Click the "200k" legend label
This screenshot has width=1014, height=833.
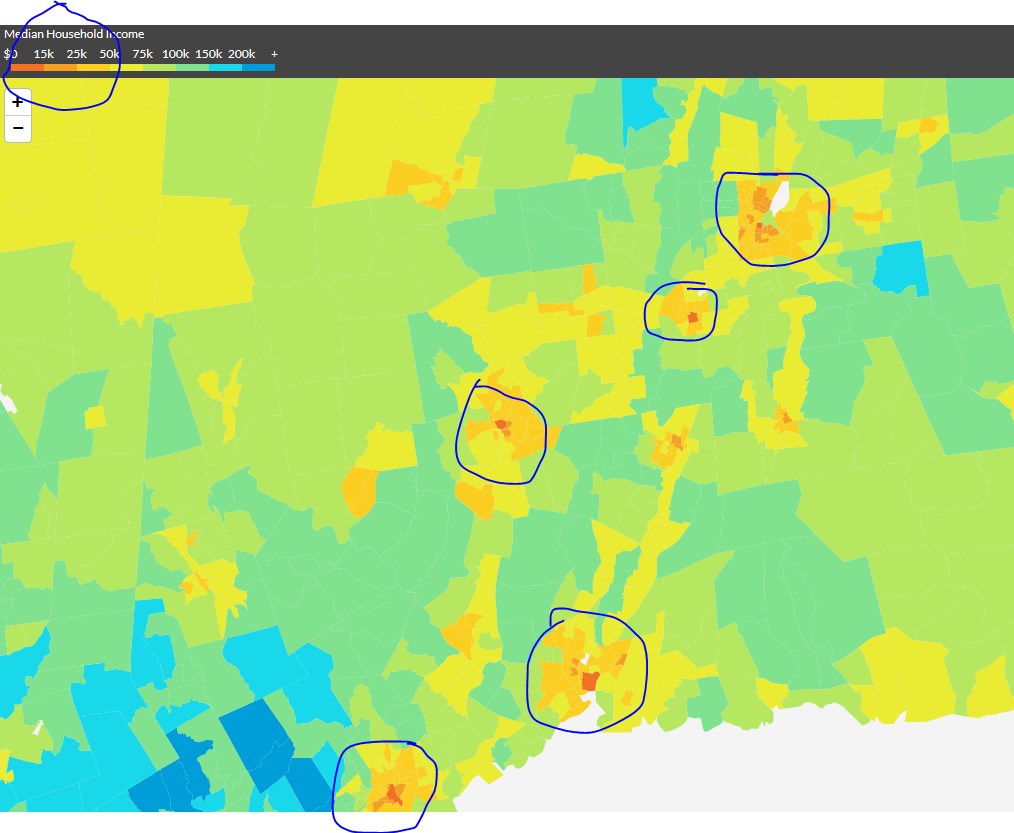[241, 53]
